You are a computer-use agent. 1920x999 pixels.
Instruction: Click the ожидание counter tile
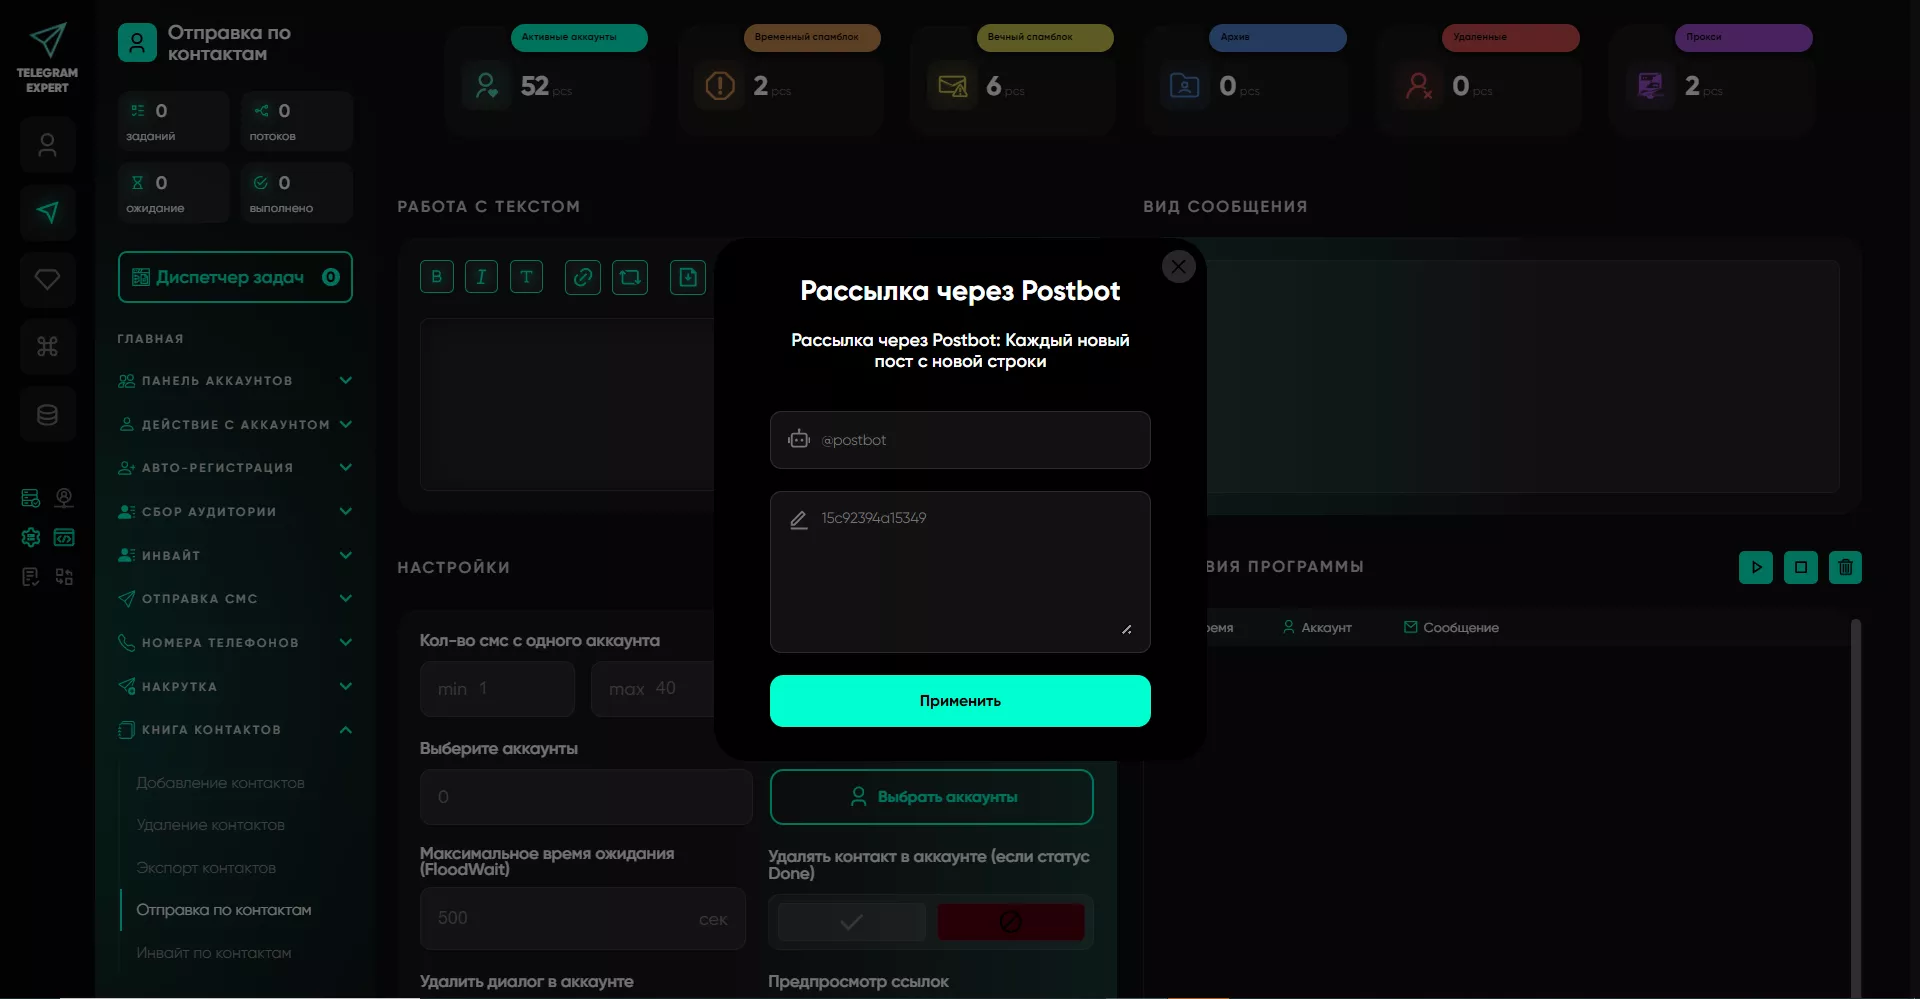click(x=174, y=192)
